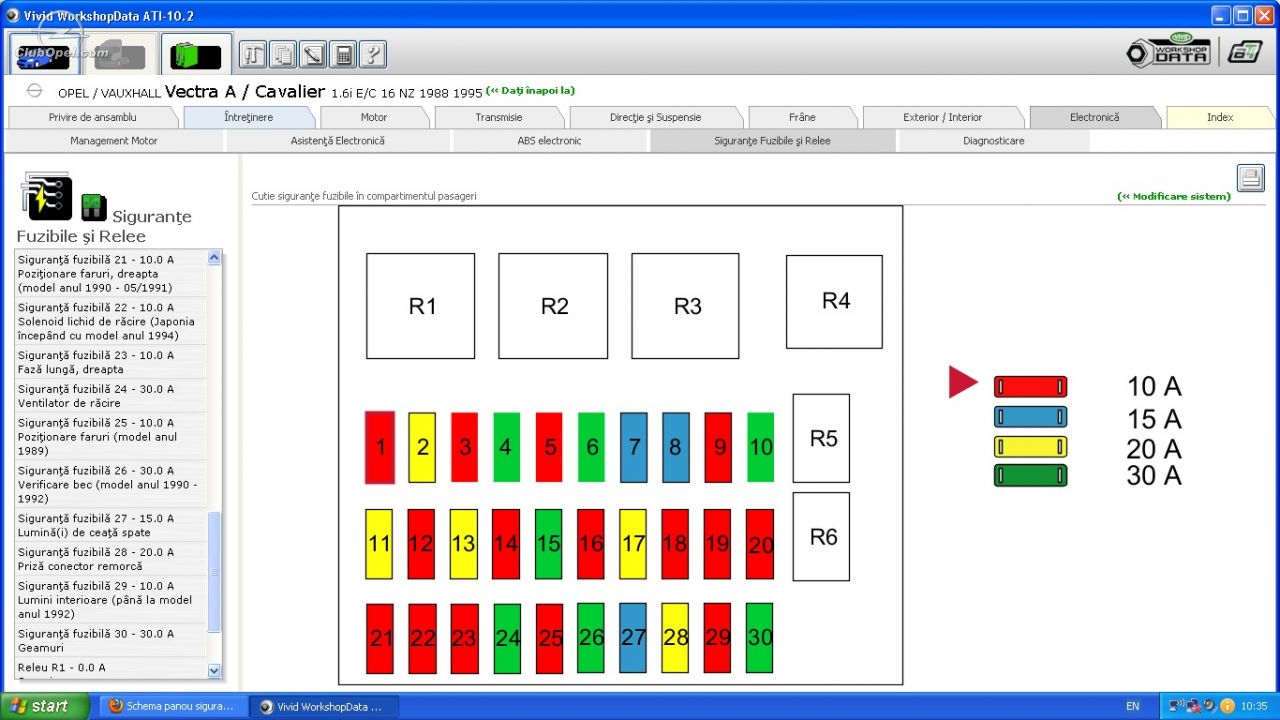This screenshot has width=1280, height=720.
Task: Select list entry Siguranță fuzibilă 29
Action: (111, 599)
